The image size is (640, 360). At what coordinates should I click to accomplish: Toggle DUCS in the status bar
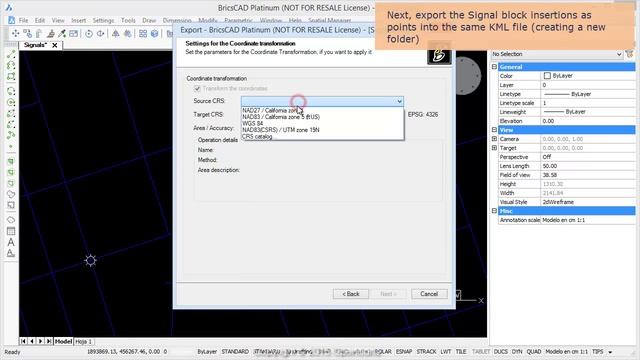click(x=500, y=351)
